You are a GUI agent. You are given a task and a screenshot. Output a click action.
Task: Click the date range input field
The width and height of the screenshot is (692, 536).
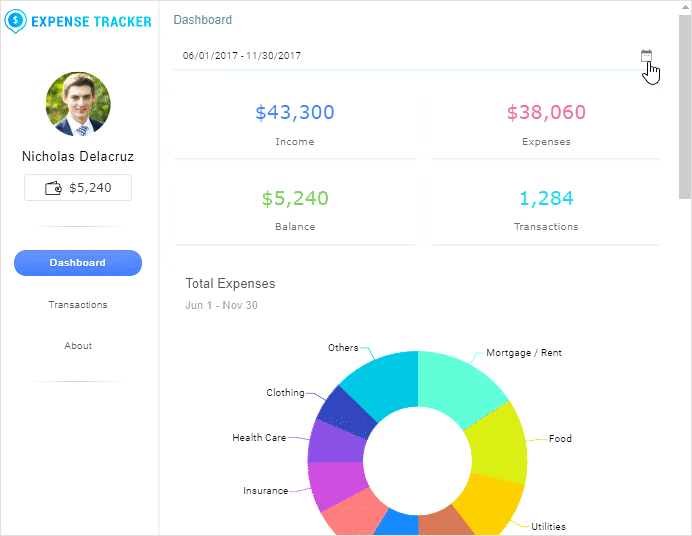pyautogui.click(x=400, y=56)
